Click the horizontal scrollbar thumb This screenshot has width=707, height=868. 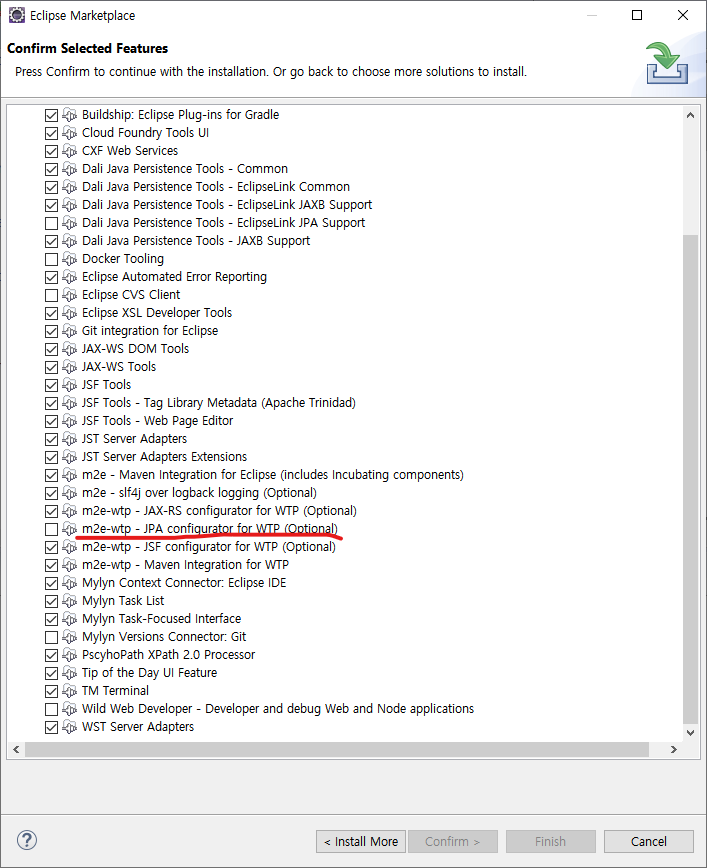(x=337, y=750)
